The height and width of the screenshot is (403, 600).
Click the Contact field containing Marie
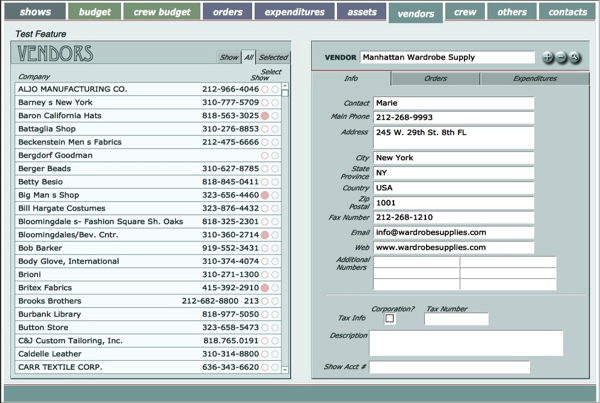point(453,103)
